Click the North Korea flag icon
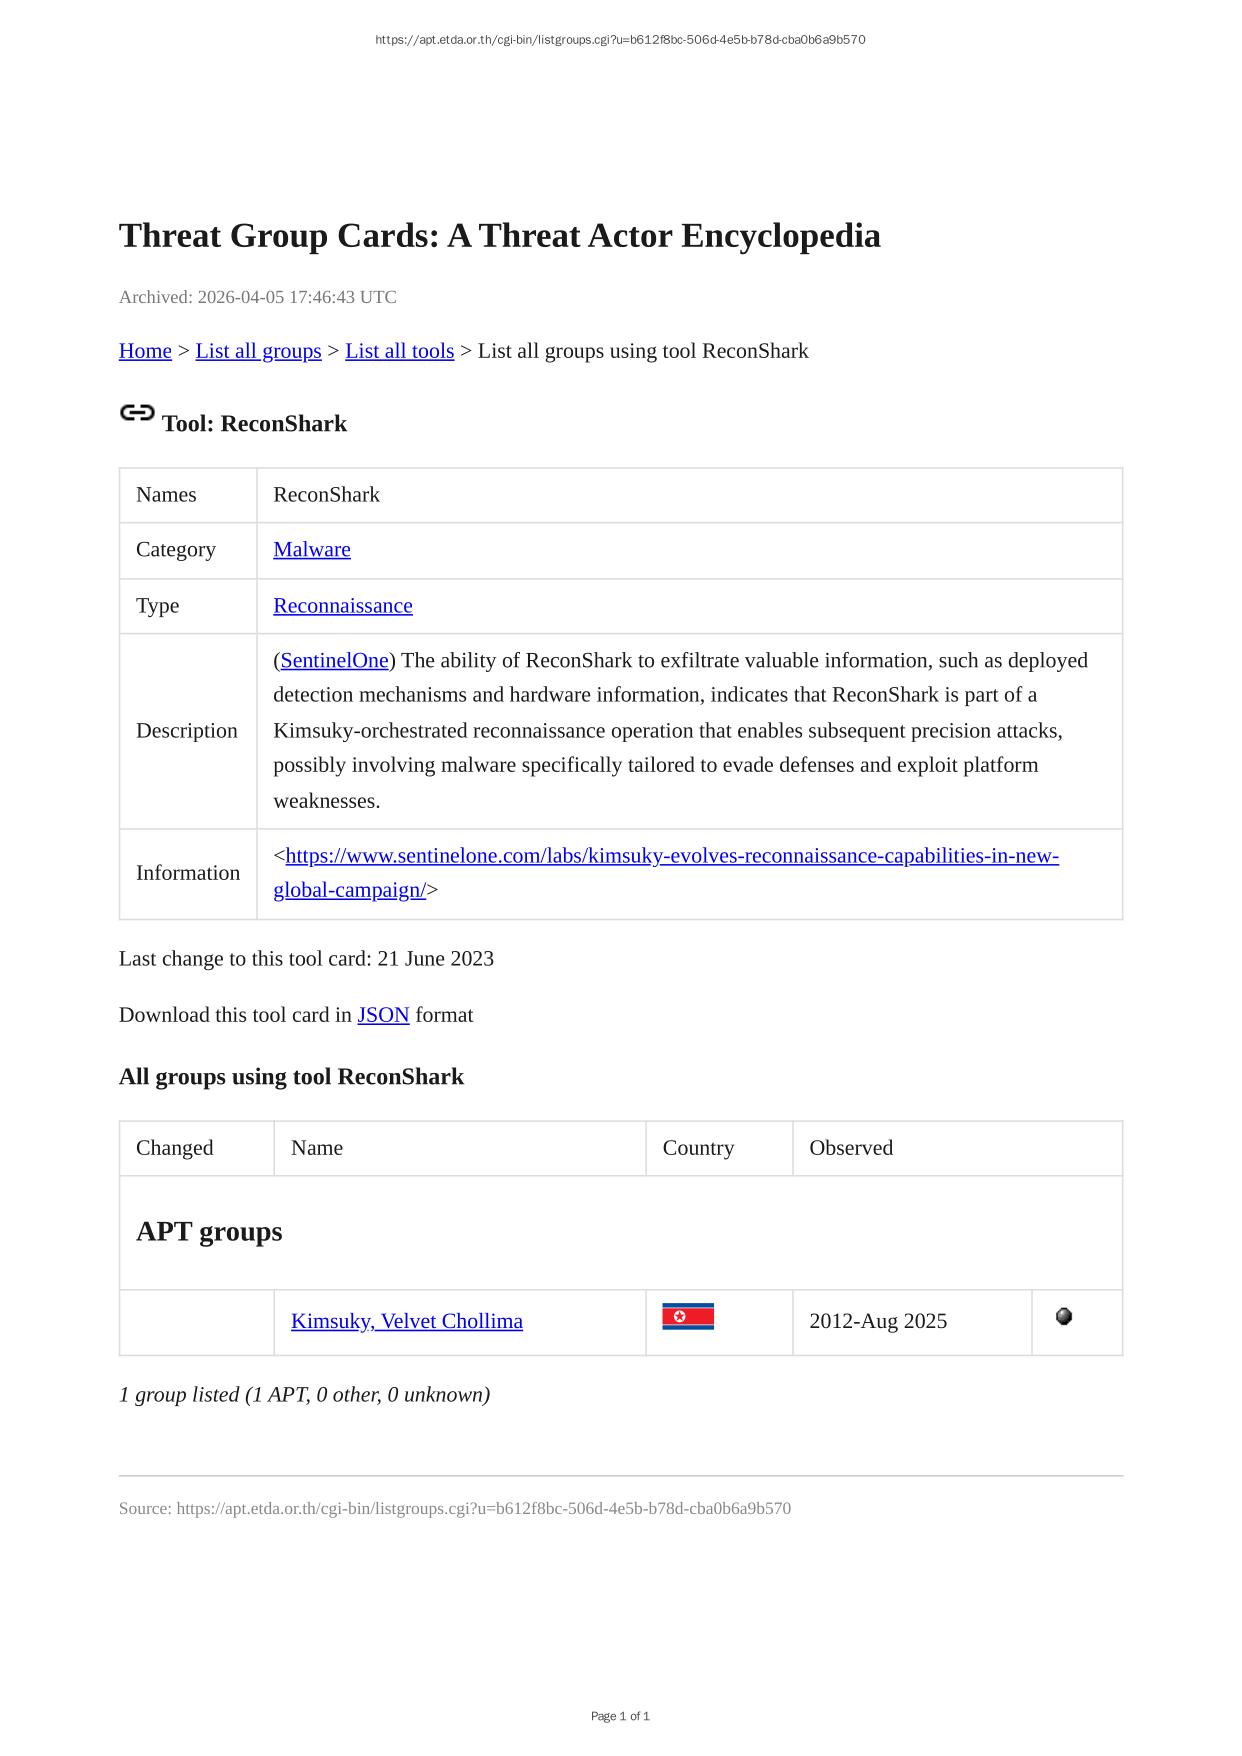Screen dimensions: 1242x1756 tap(688, 1316)
